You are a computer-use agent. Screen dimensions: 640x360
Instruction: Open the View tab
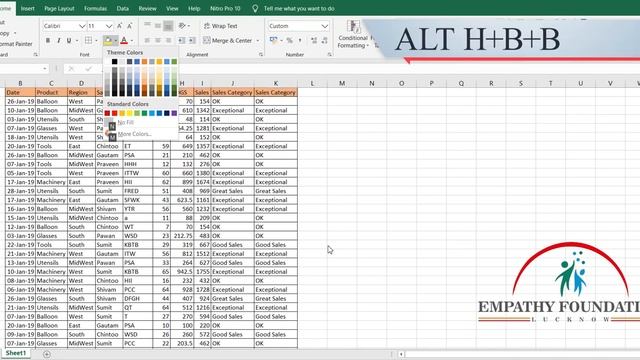coord(172,8)
